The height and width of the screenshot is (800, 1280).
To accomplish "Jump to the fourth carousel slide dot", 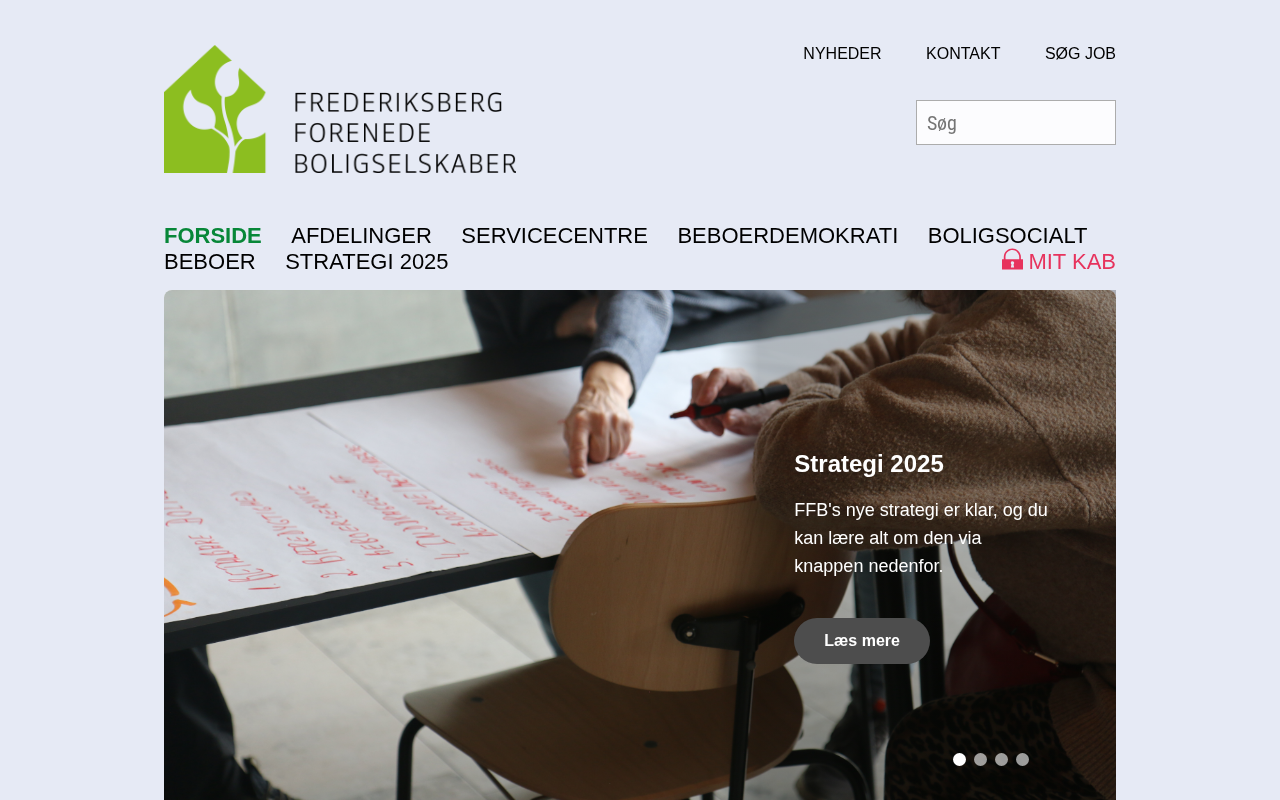I will click(x=1022, y=760).
